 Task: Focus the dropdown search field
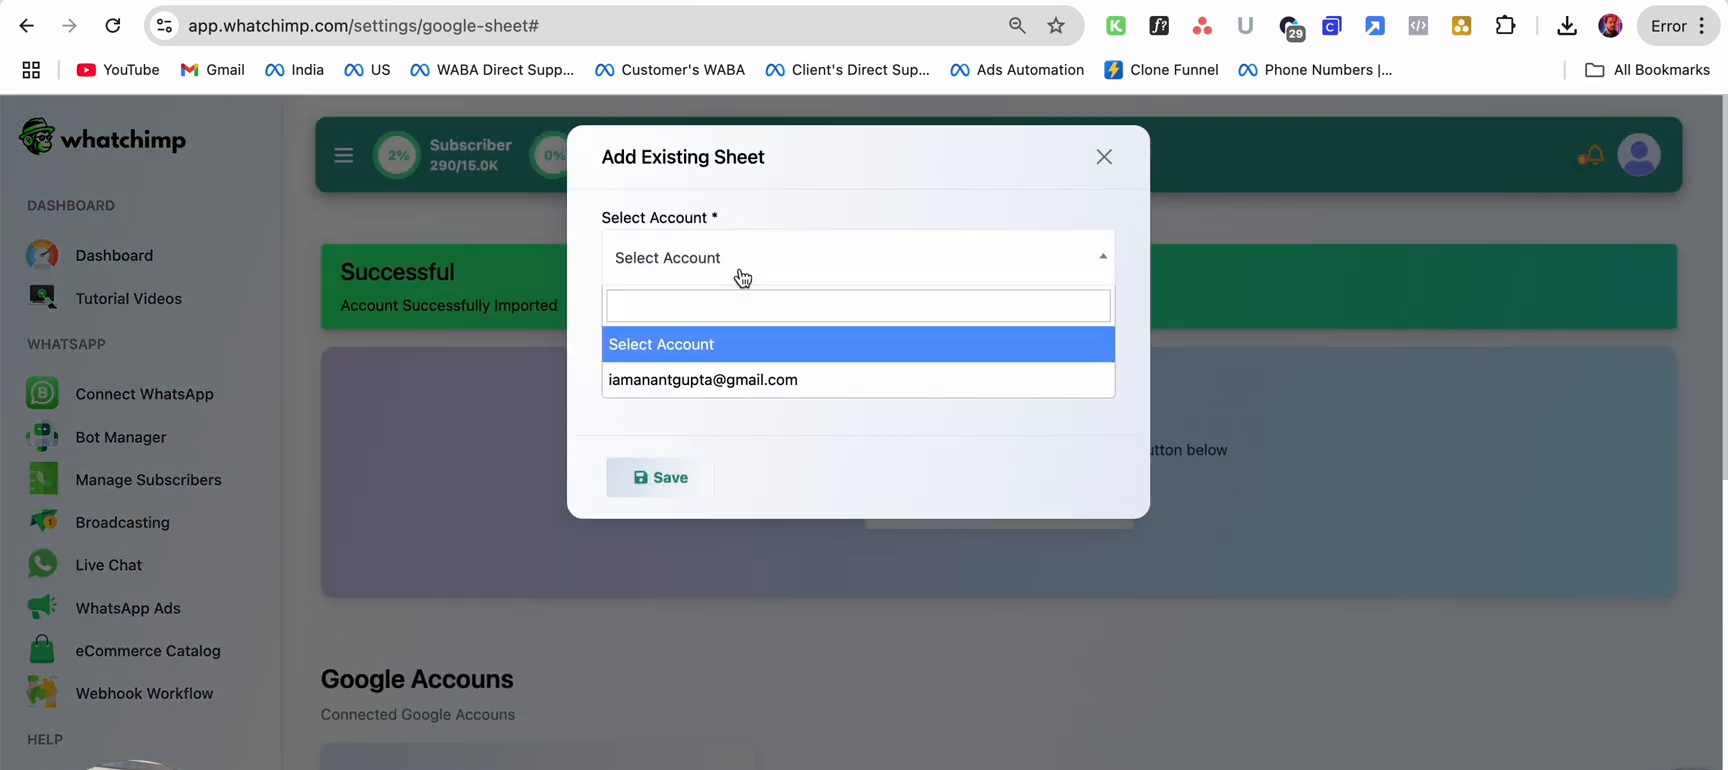[858, 306]
